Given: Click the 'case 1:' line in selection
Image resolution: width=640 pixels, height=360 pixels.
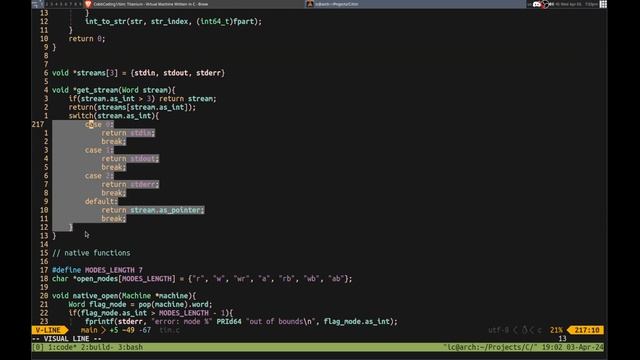Looking at the screenshot, I should (99, 150).
